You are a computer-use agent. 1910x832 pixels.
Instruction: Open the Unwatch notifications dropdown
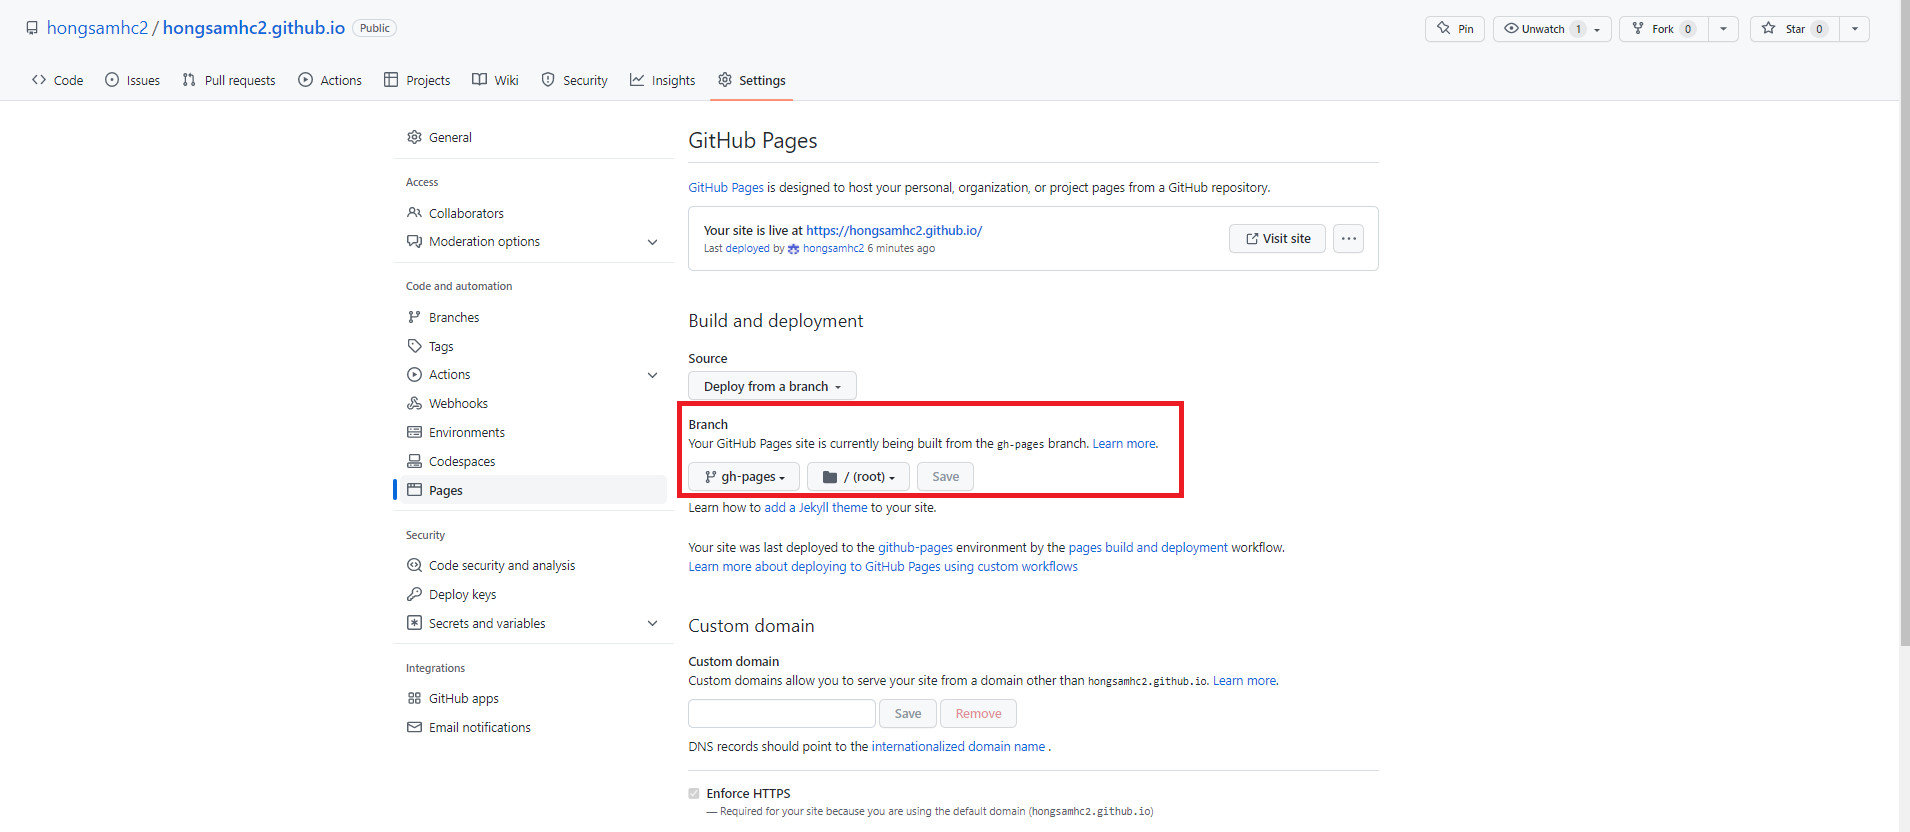click(1552, 29)
